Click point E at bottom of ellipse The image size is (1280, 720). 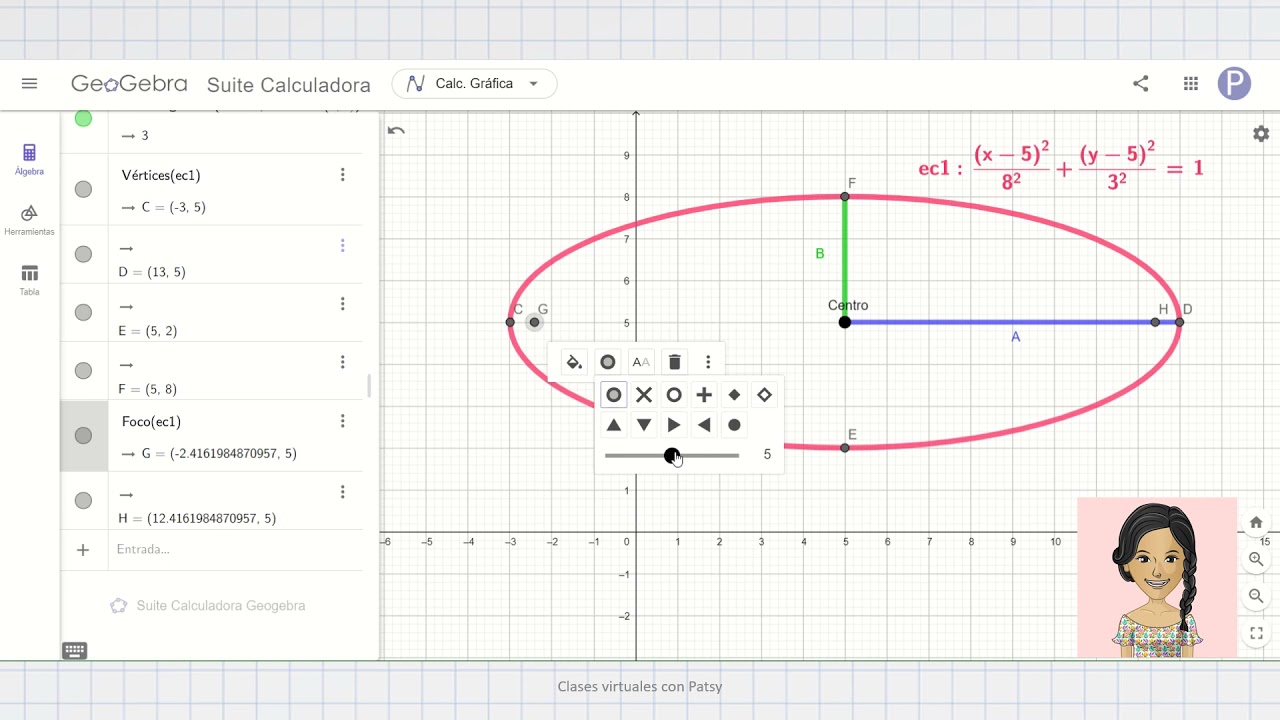click(x=845, y=447)
